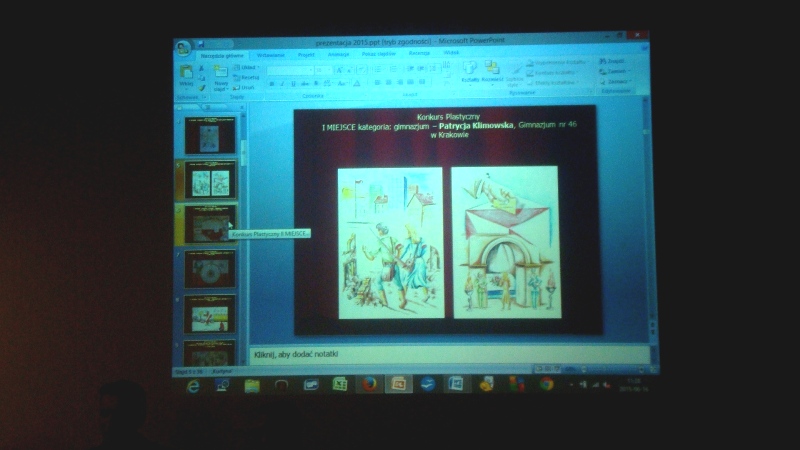This screenshot has width=800, height=450.
Task: Switch to Word from the taskbar
Action: pos(456,384)
